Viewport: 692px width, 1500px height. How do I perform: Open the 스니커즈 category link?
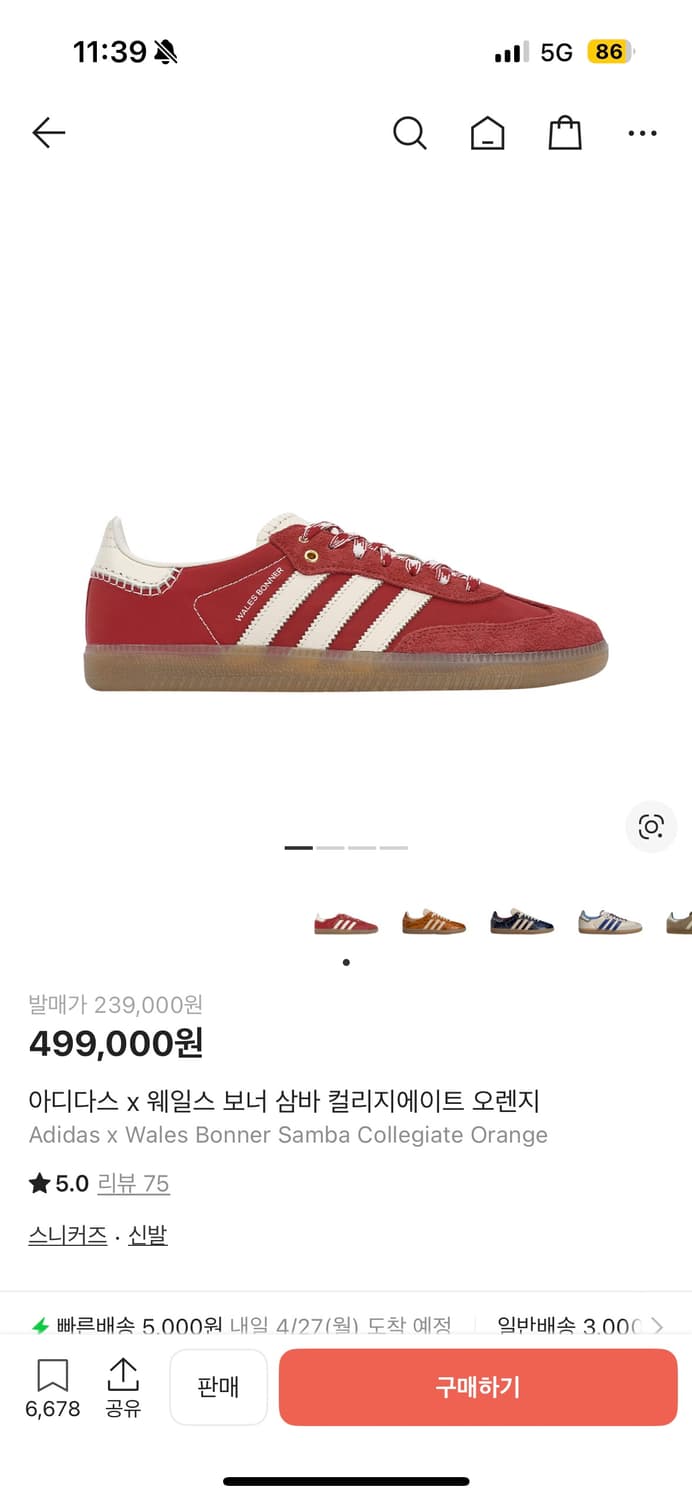(68, 1236)
